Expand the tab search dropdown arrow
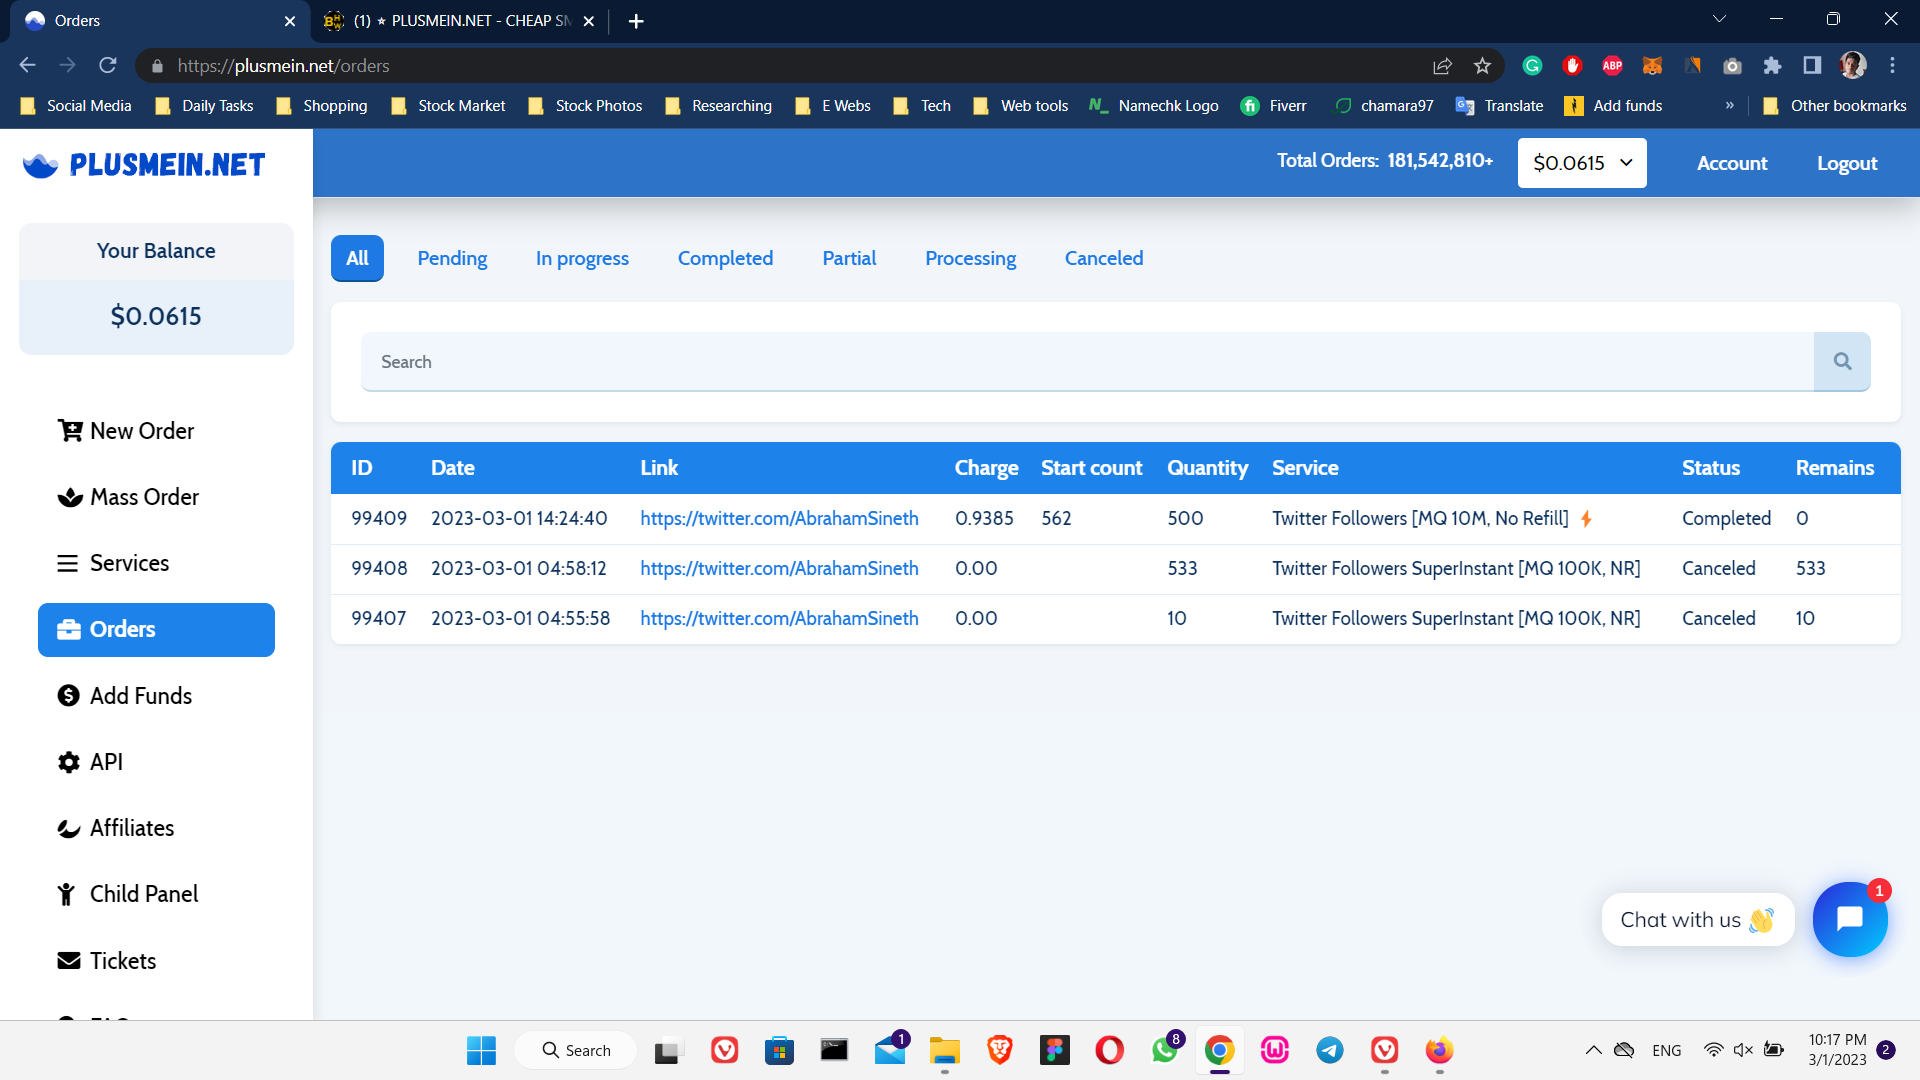Screen dimensions: 1920x1080 1719,19
